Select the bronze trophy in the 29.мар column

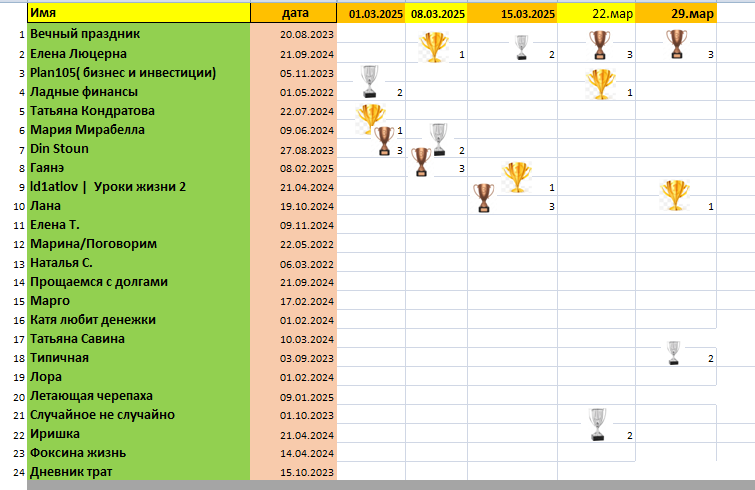pos(677,44)
